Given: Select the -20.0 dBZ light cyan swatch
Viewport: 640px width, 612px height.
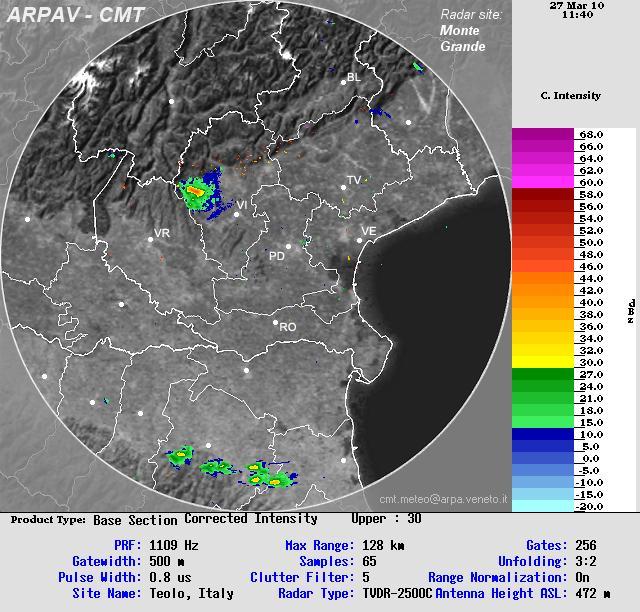Looking at the screenshot, I should point(543,506).
